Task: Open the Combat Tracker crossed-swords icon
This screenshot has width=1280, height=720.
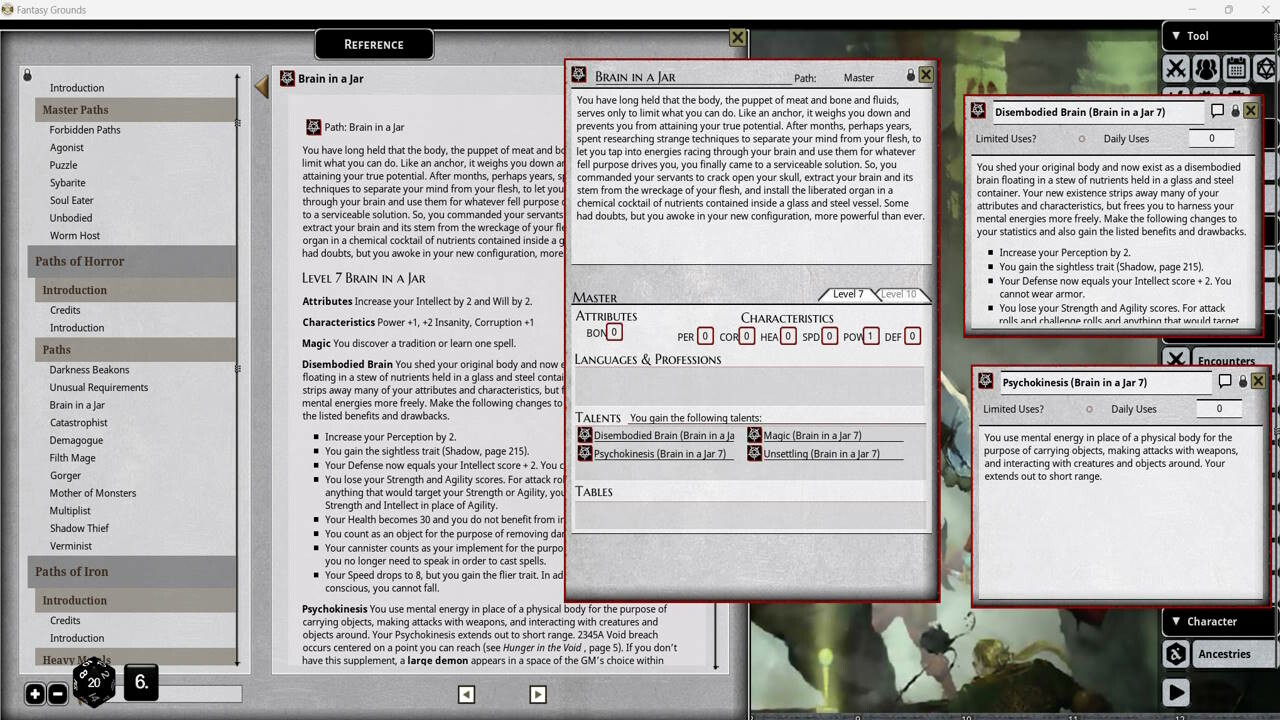Action: [x=1176, y=68]
